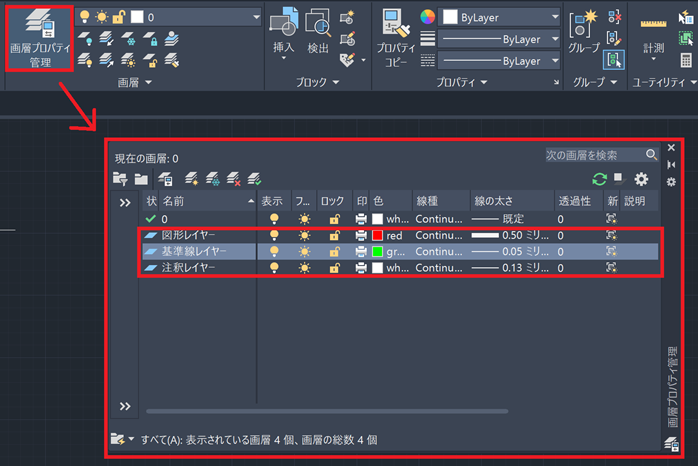Expand the ブロック panel title arrow

click(x=336, y=82)
